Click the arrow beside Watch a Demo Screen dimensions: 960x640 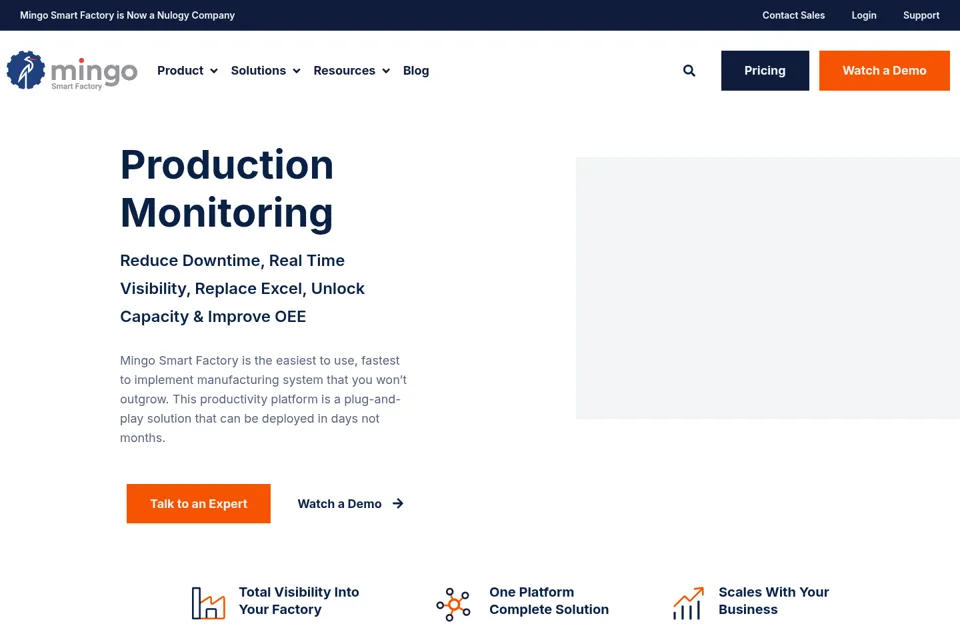tap(398, 503)
